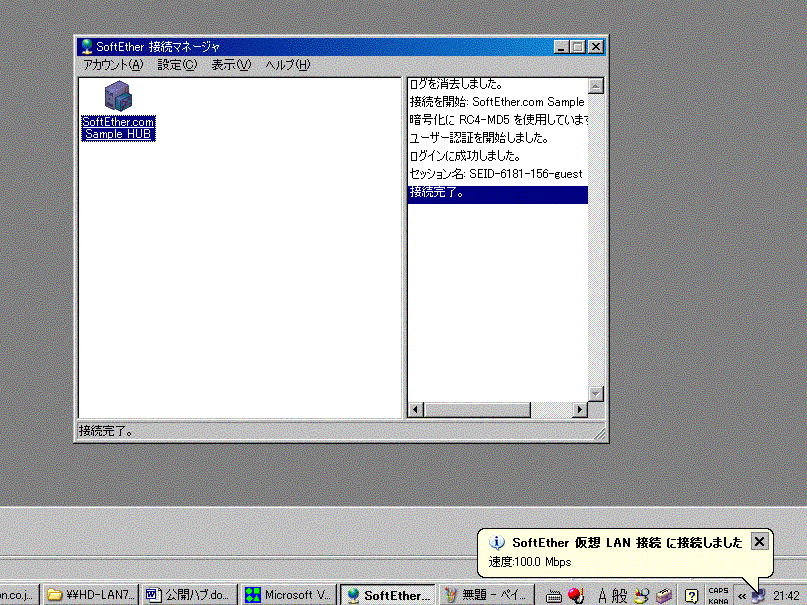Open the ヘルプ(H) menu
Screen dimensions: 807x605
(287, 65)
